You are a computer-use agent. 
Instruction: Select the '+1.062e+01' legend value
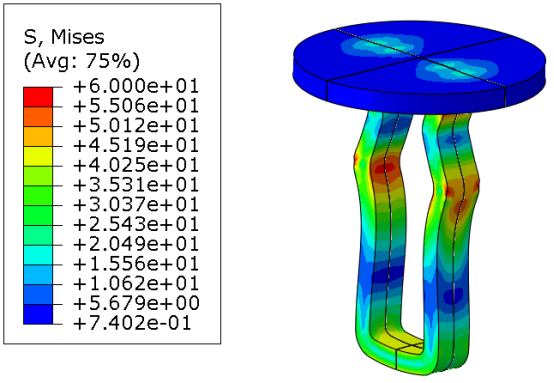click(x=136, y=284)
